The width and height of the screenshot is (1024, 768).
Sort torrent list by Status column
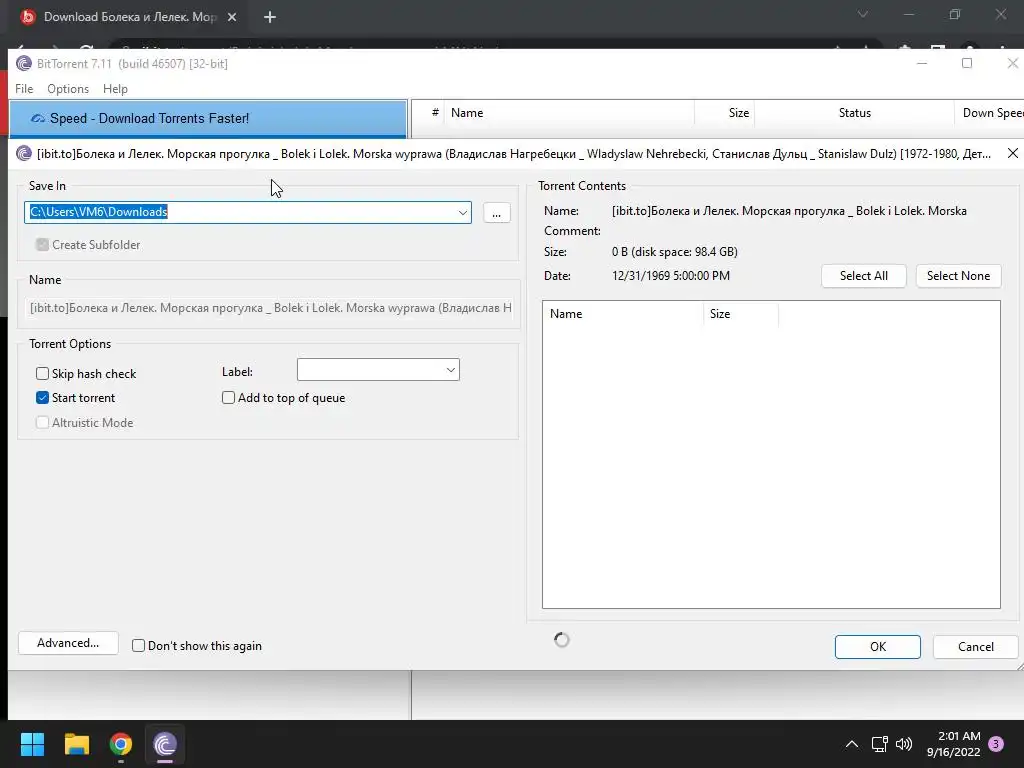[x=854, y=113]
